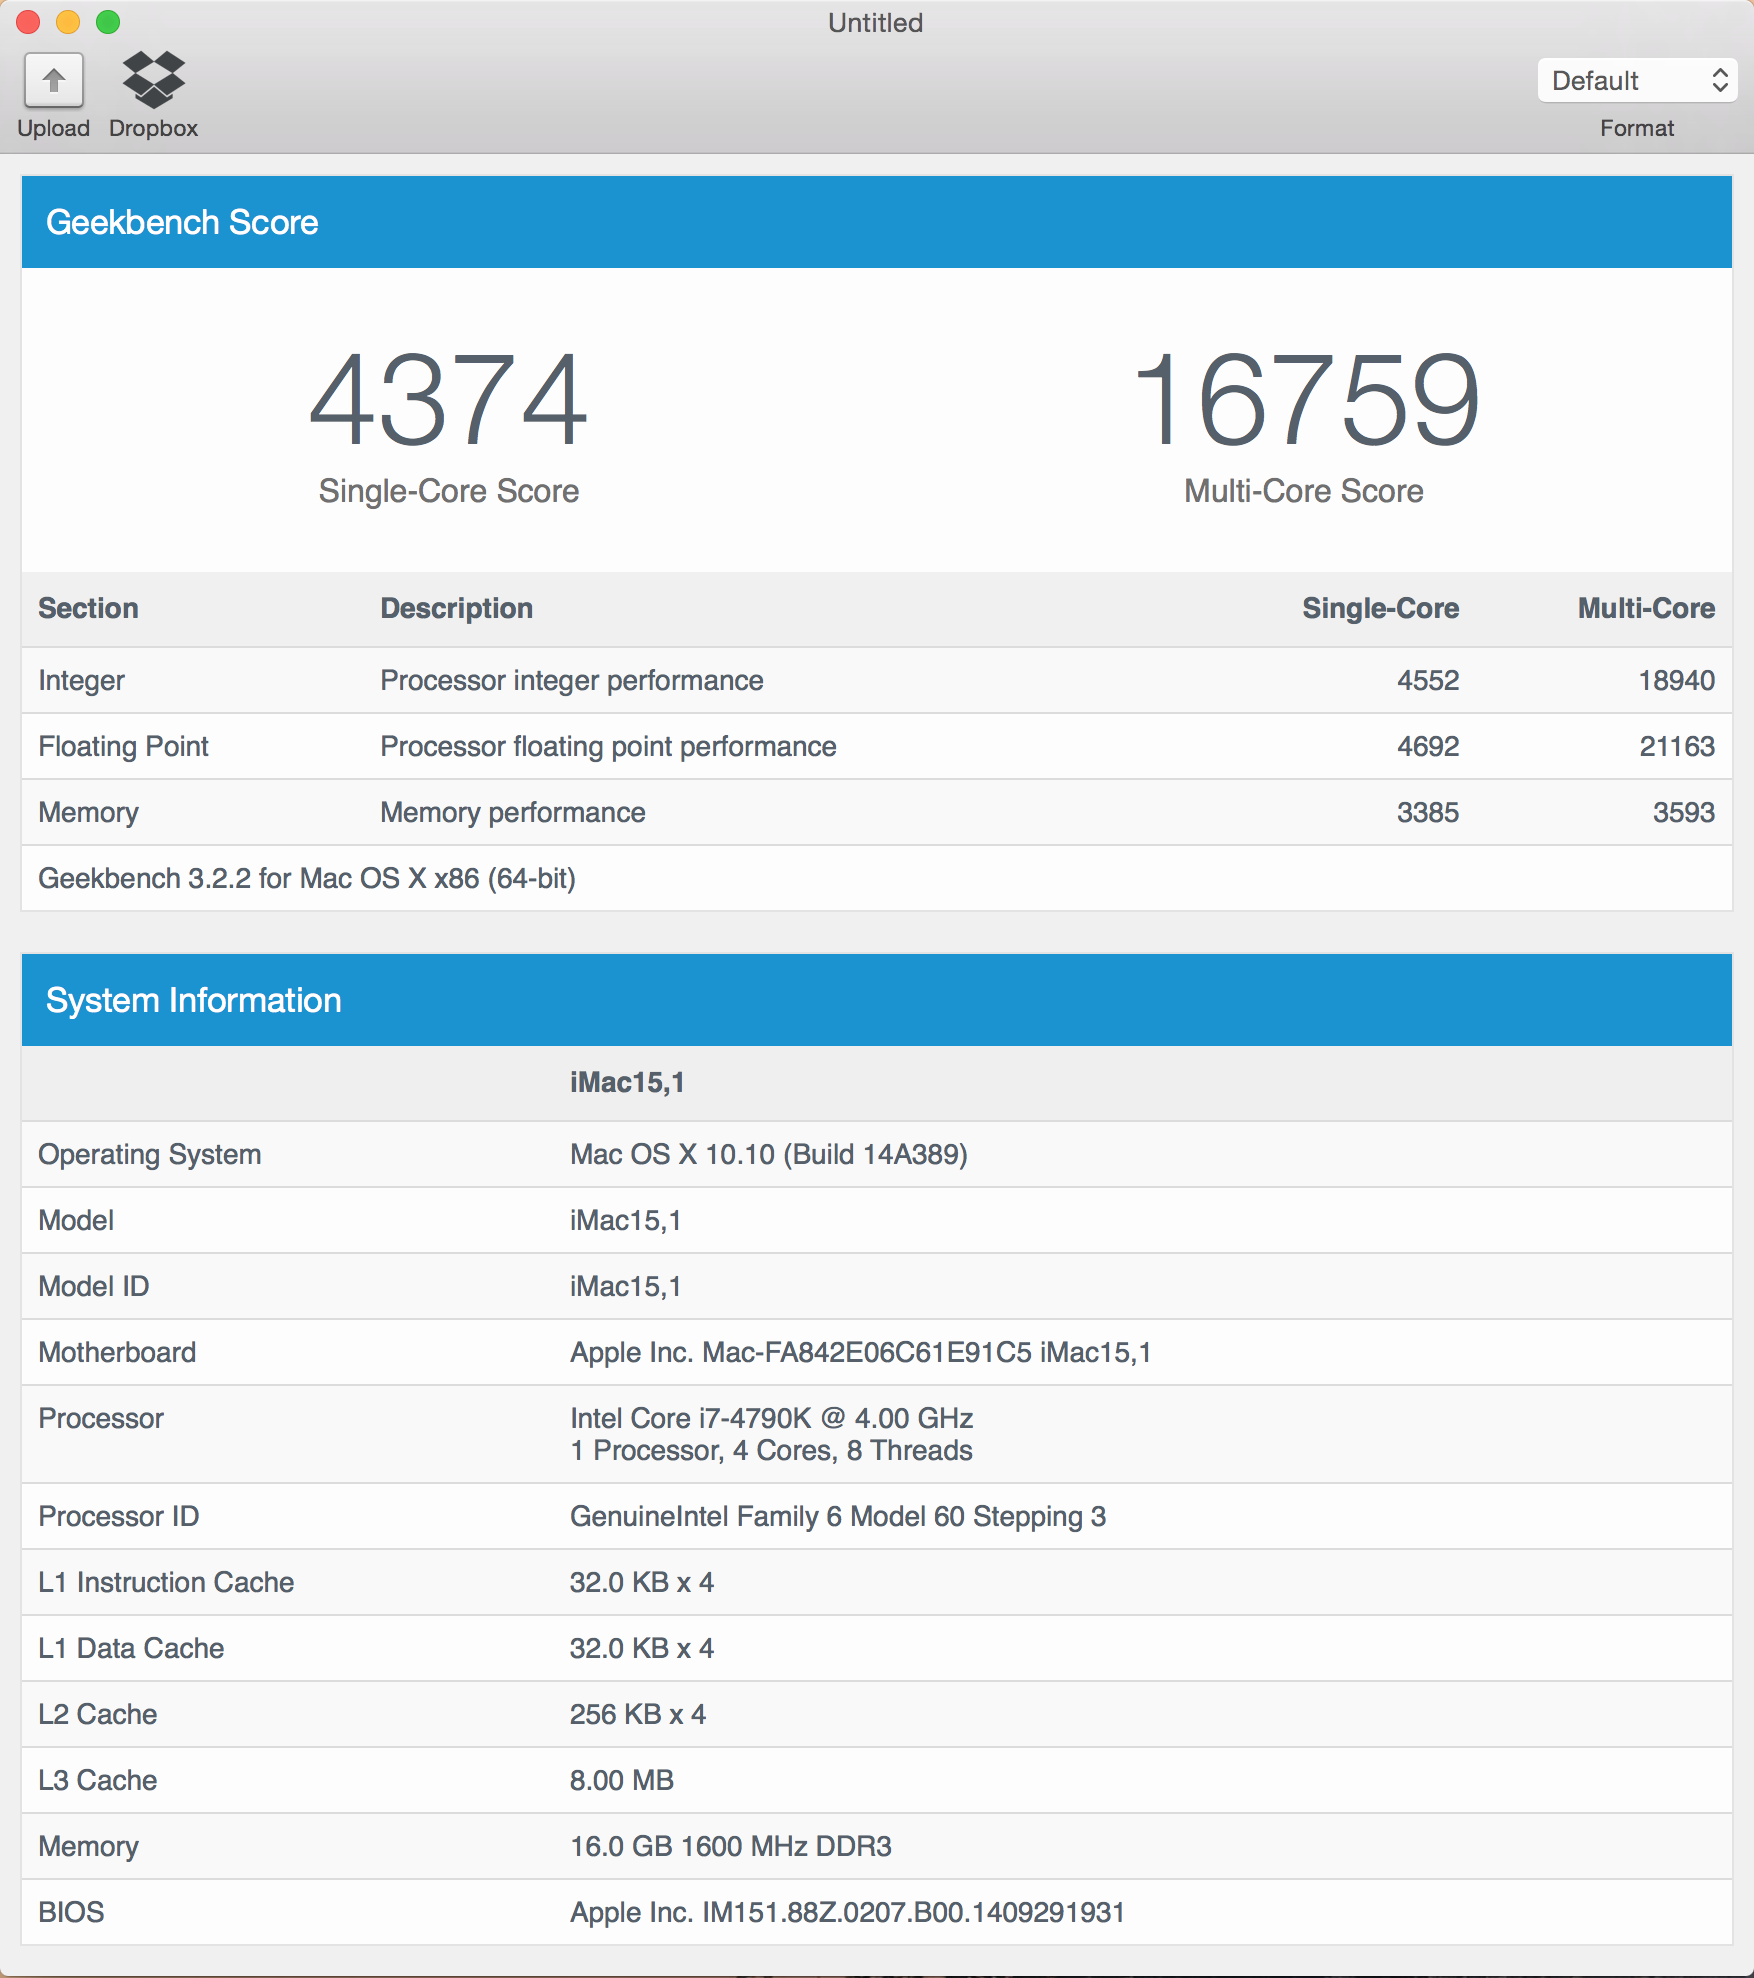Zoom window with green button
1754x1978 pixels.
[x=108, y=22]
